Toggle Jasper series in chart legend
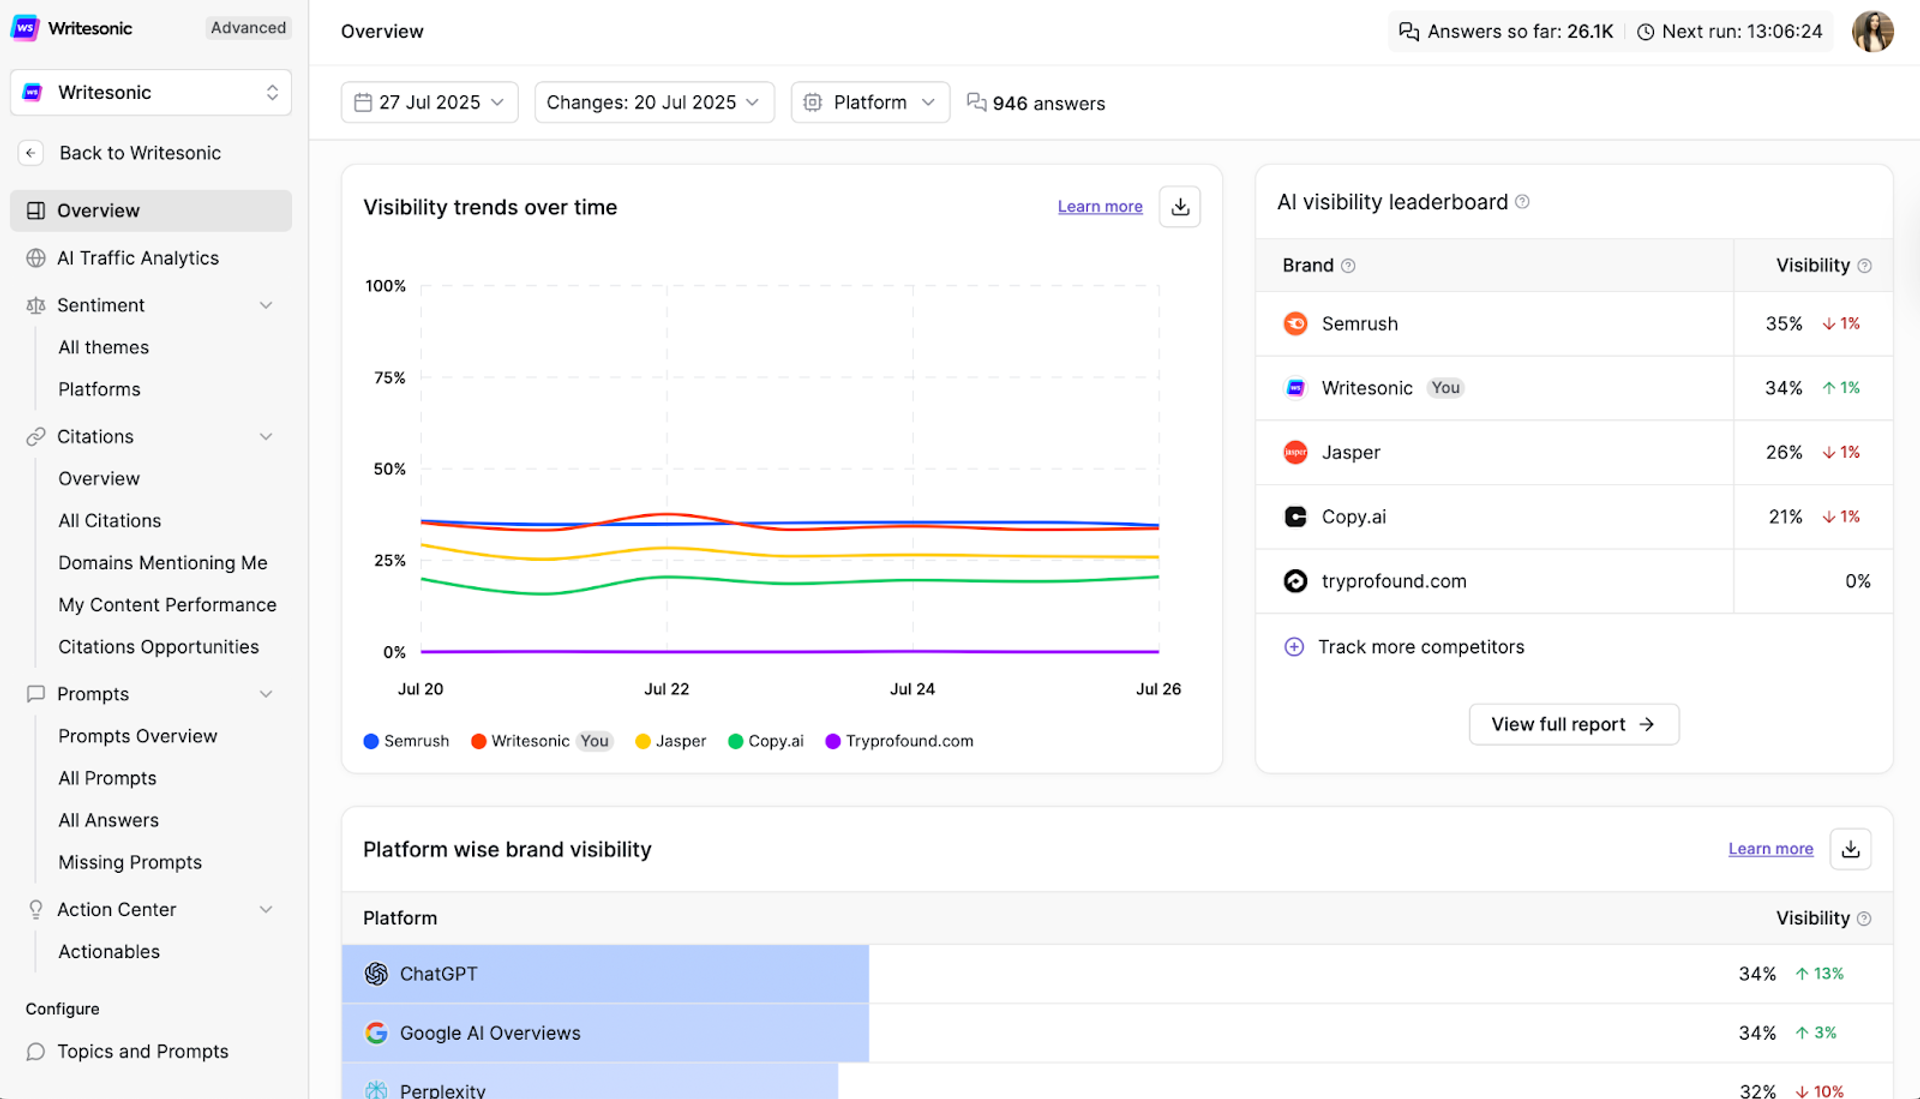 point(670,741)
